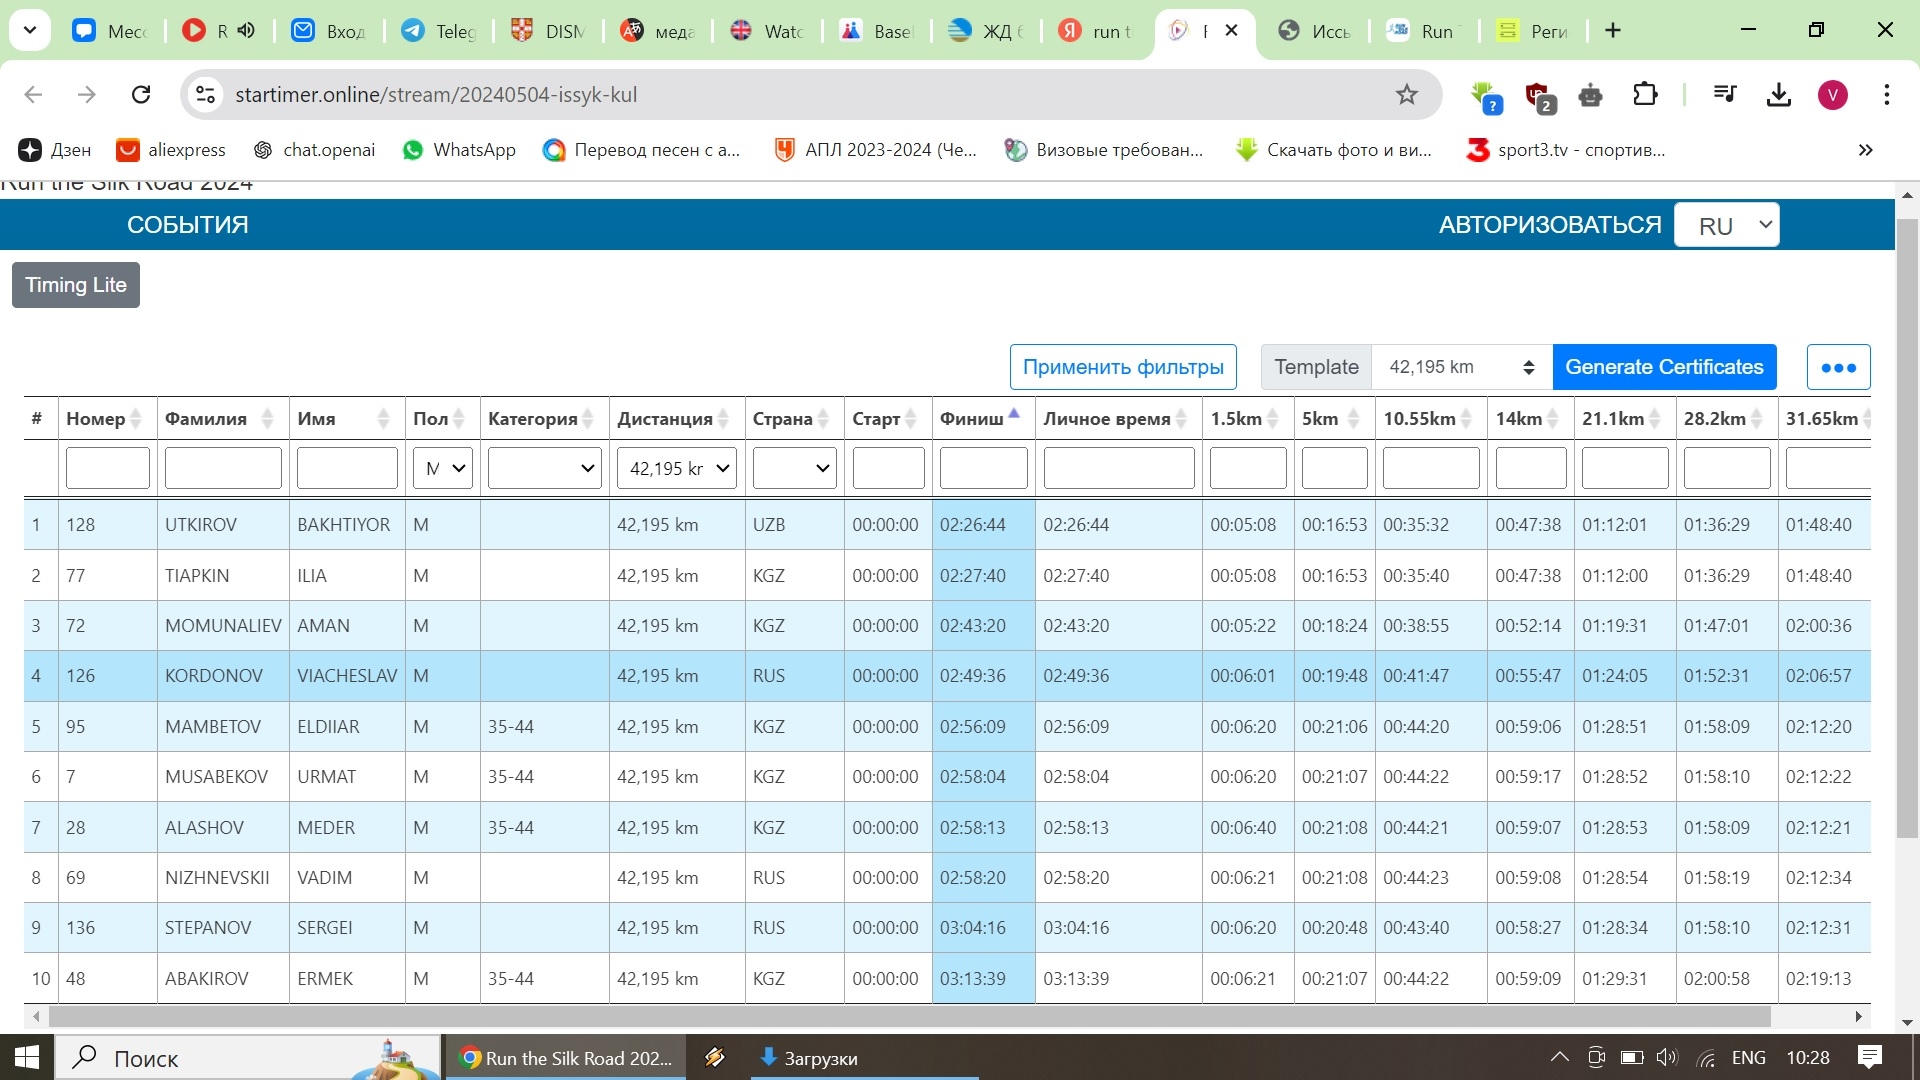
Task: Open media control toolbar icon
Action: 1725,95
